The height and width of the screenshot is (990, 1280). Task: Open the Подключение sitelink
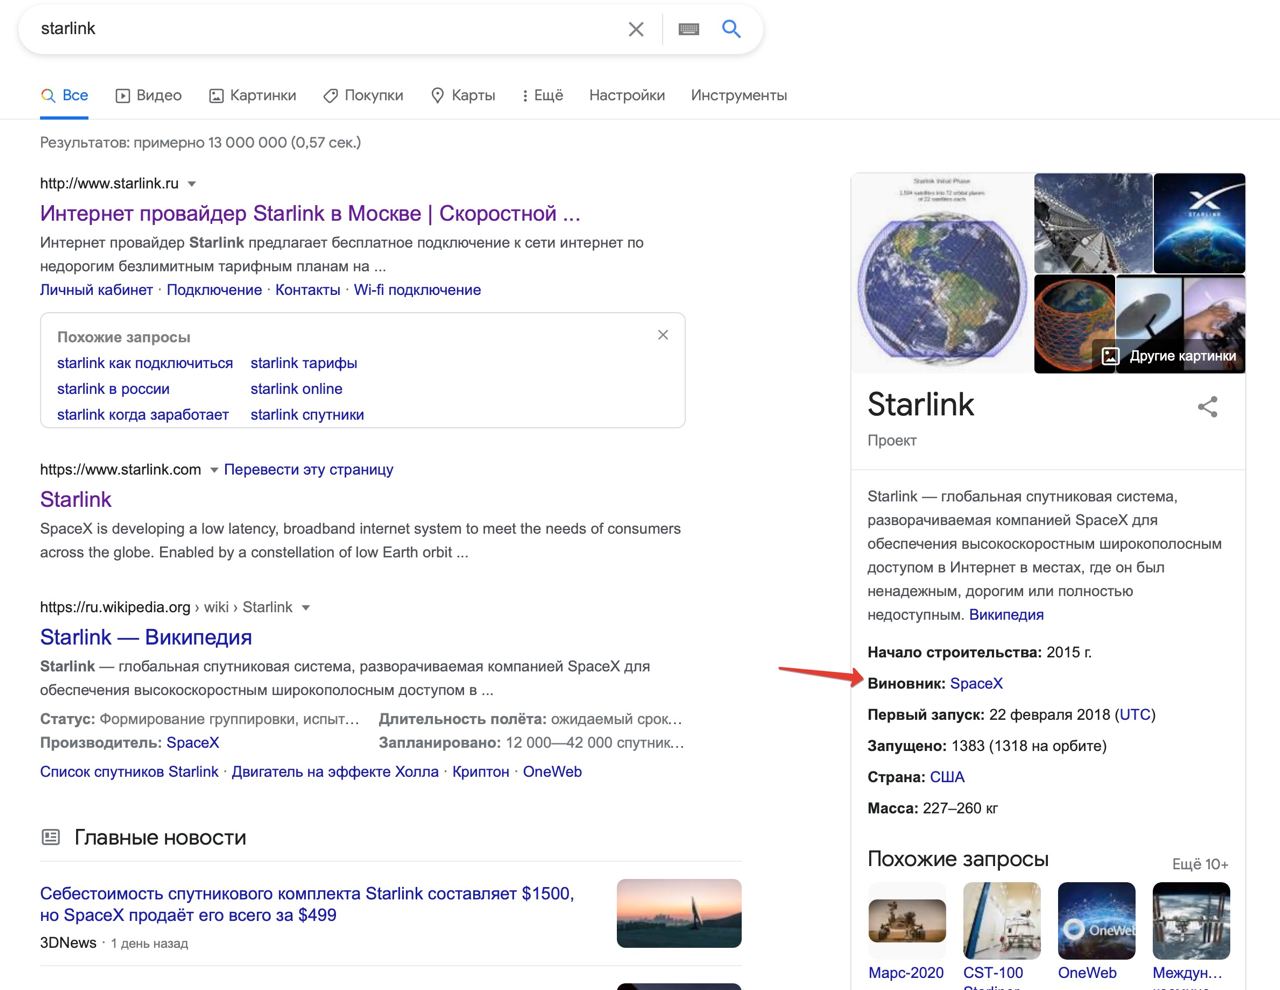coord(214,290)
